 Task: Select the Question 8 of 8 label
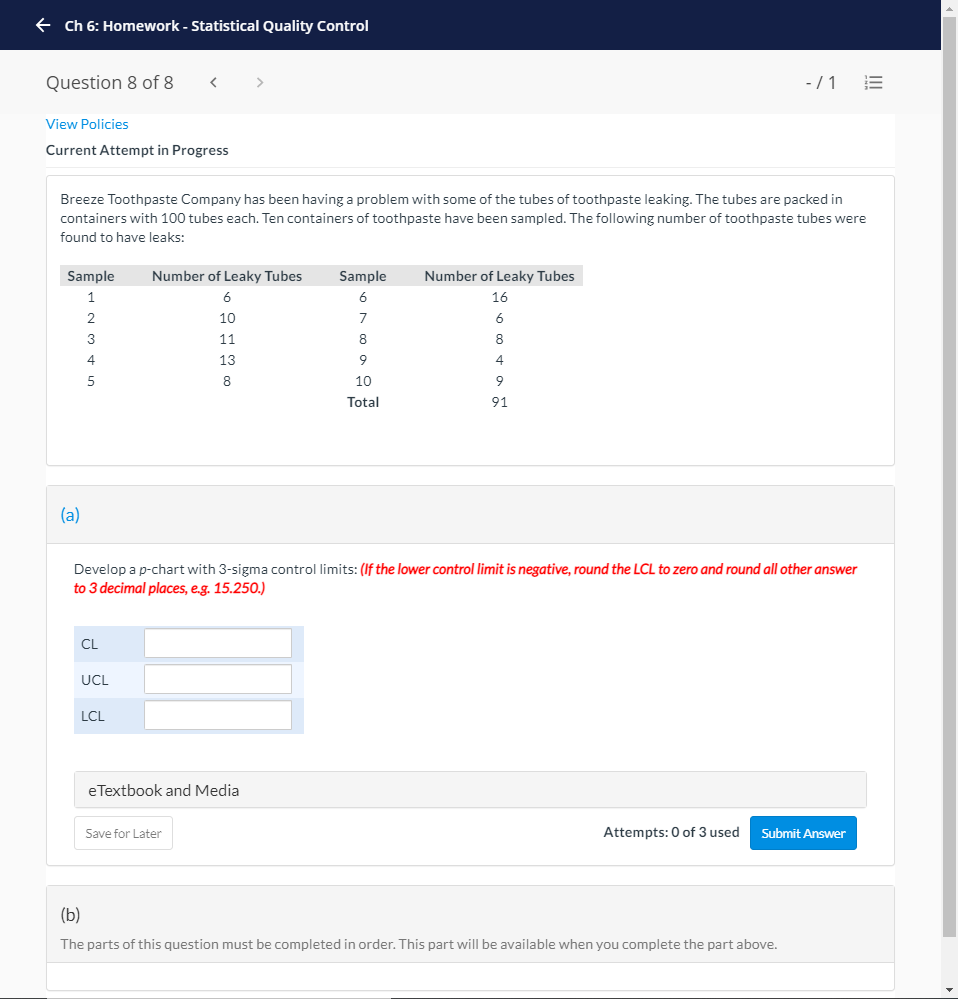pos(110,82)
